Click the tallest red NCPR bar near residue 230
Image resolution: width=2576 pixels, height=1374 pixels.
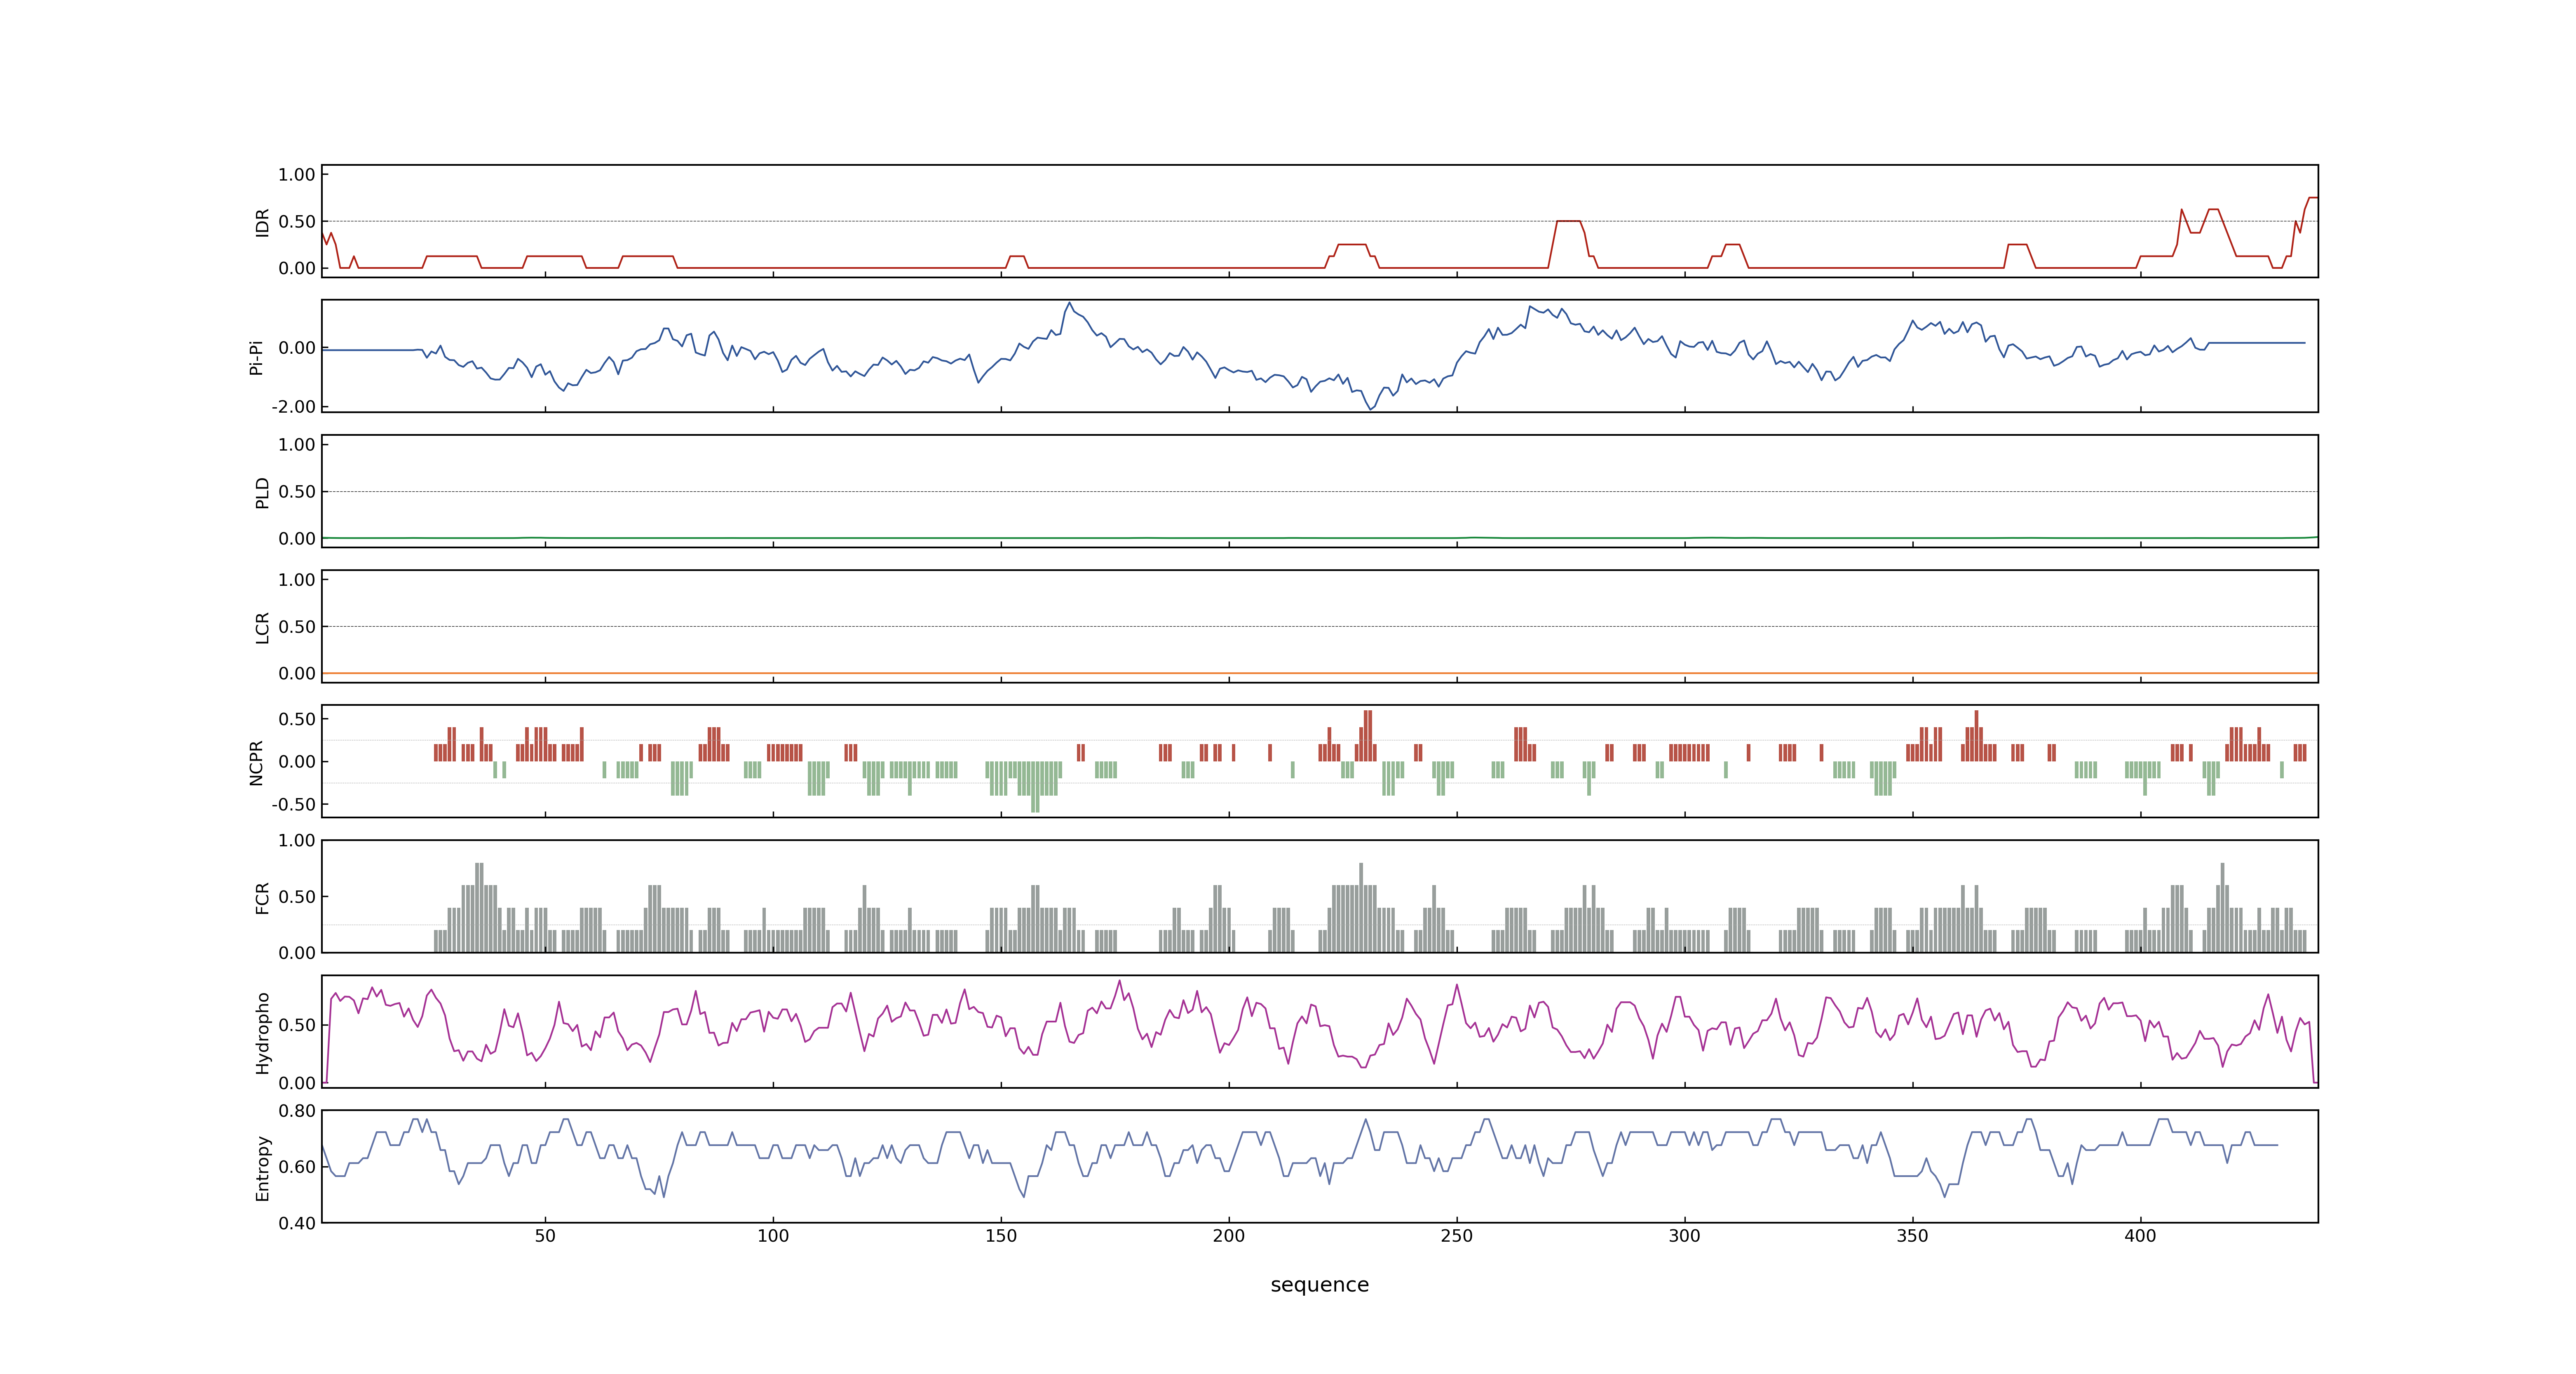tap(1368, 736)
